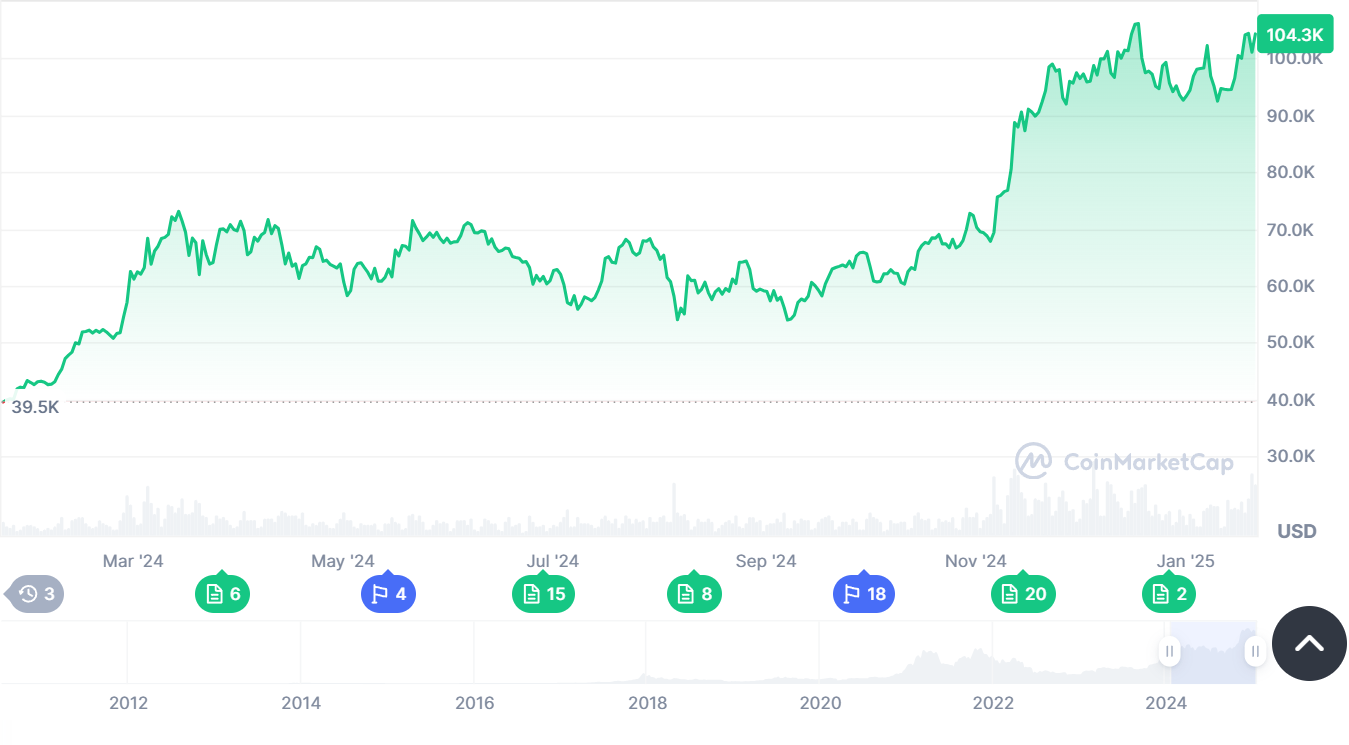This screenshot has width=1349, height=745.
Task: Open the blue flag marker labeled 4
Action: point(388,594)
